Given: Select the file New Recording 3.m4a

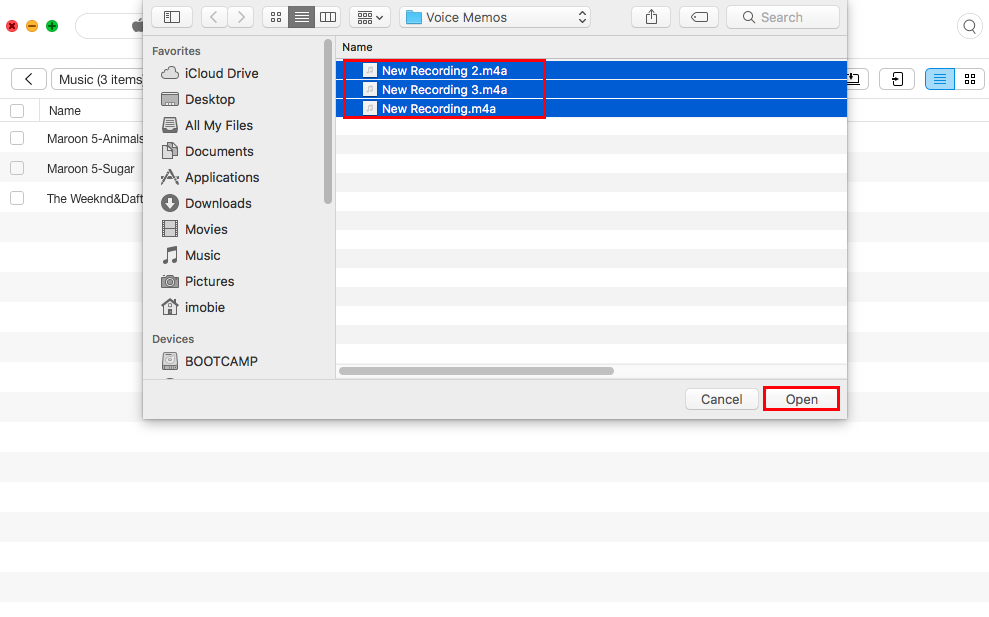Looking at the screenshot, I should coord(591,89).
